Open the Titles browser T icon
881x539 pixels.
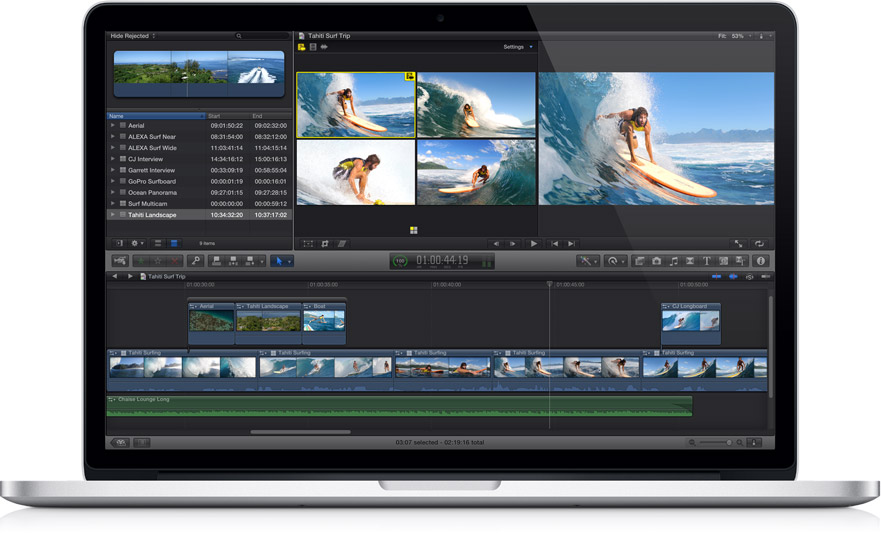click(x=707, y=261)
